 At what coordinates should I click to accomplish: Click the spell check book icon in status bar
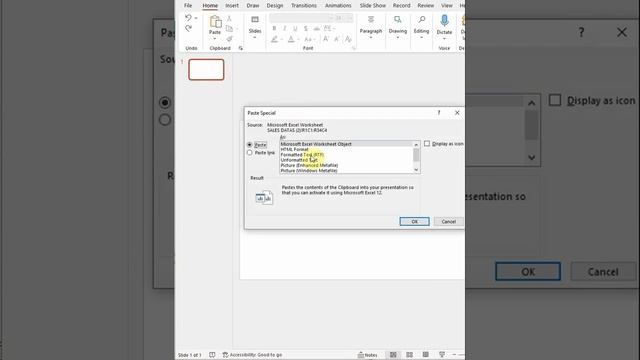click(212, 355)
